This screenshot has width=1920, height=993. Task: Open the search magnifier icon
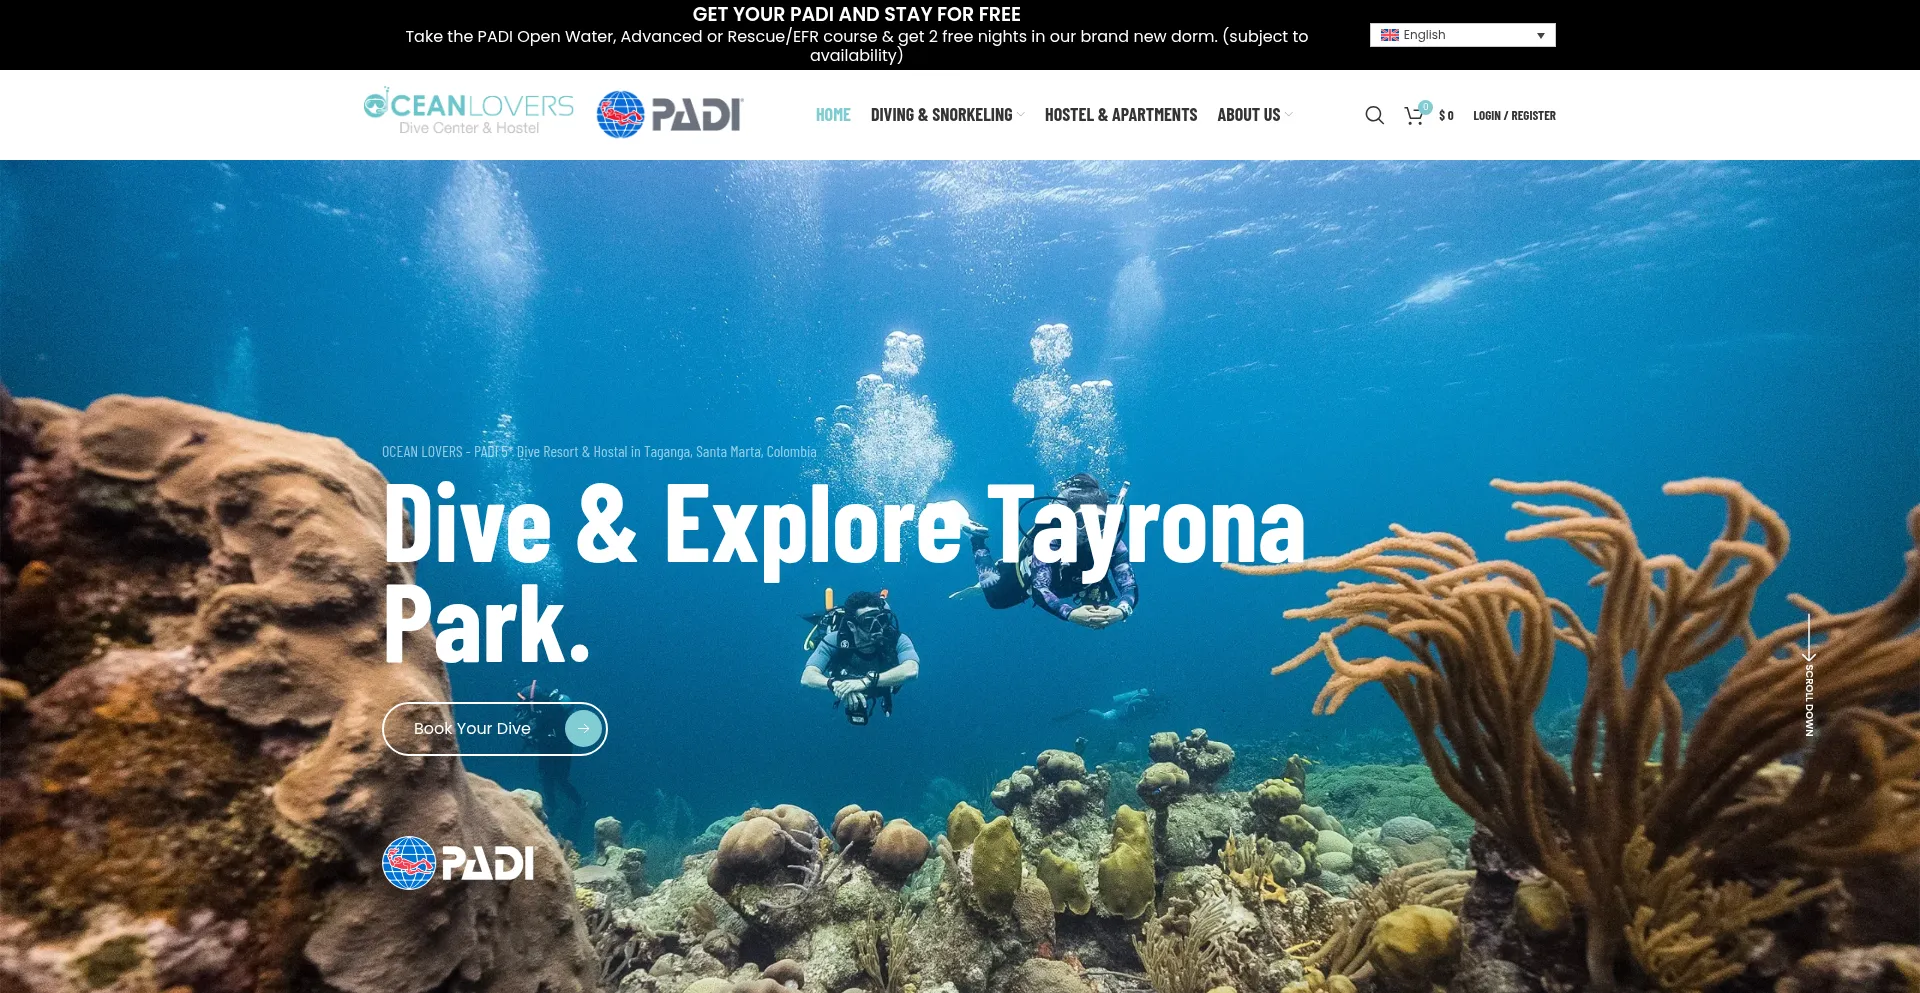[x=1375, y=115]
